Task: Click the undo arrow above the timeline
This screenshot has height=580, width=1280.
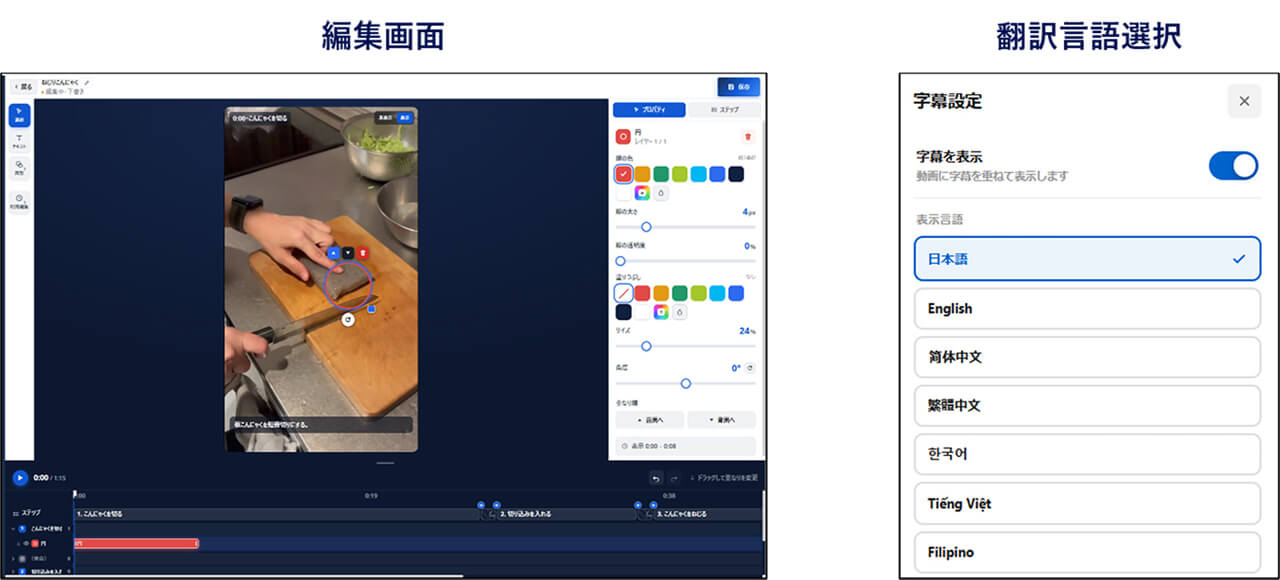Action: pos(655,478)
